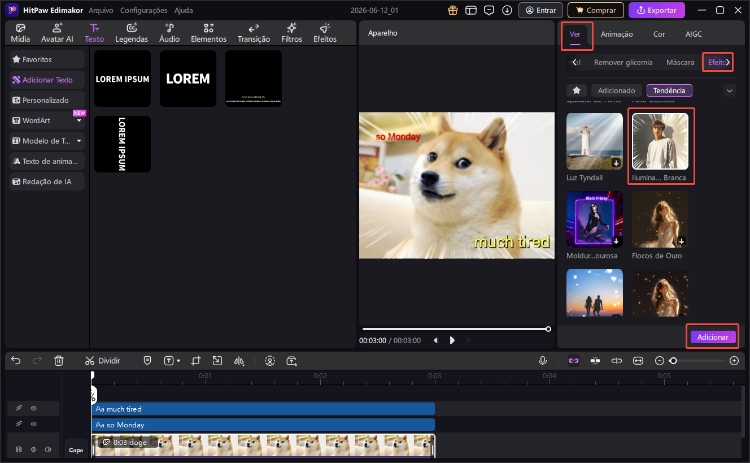Click the Exportar button

(656, 10)
